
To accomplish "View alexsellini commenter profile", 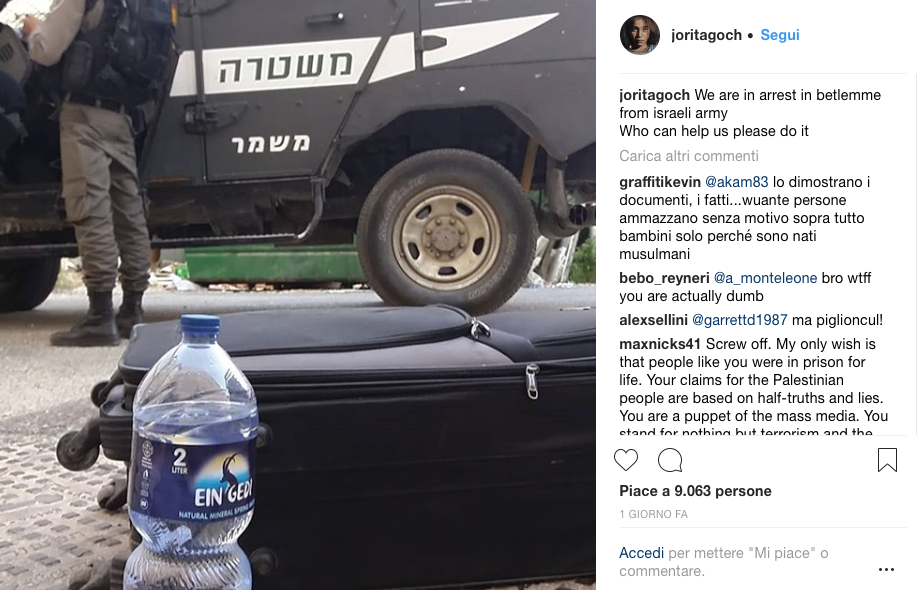I will pyautogui.click(x=653, y=320).
